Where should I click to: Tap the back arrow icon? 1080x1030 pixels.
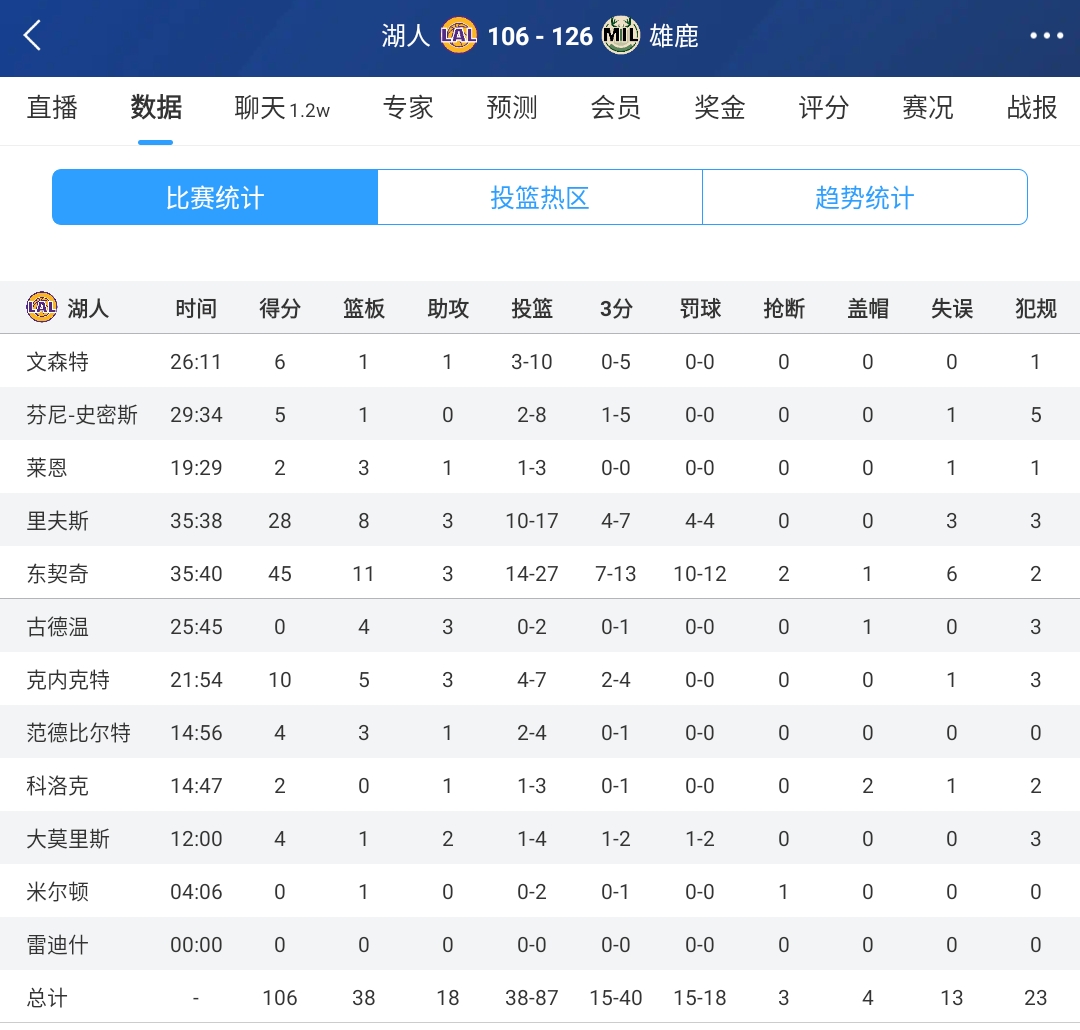pyautogui.click(x=33, y=37)
